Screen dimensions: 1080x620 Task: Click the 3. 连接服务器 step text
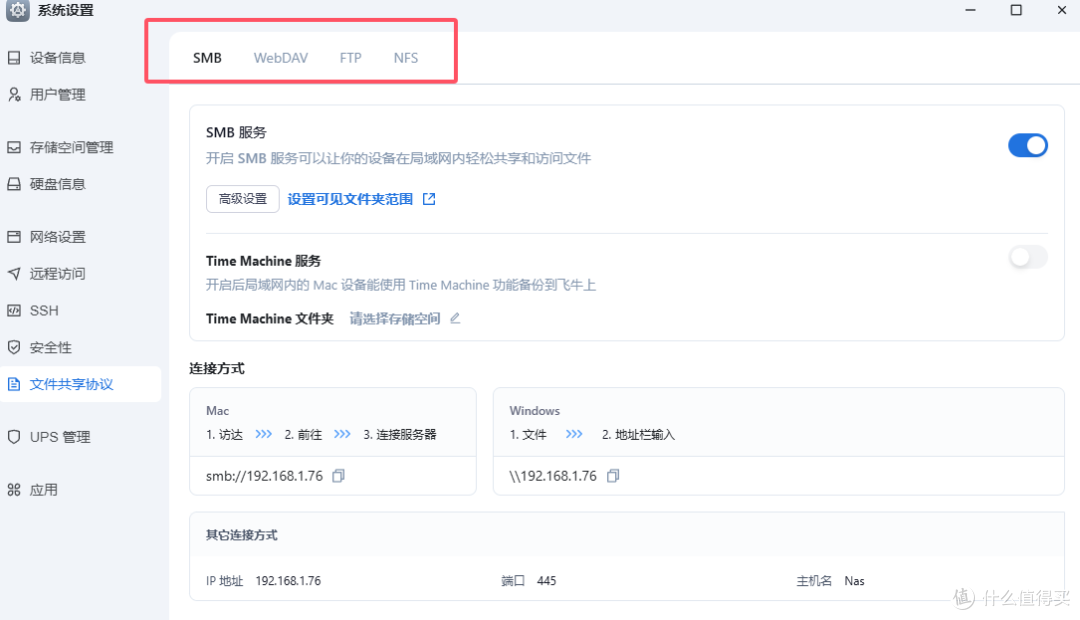click(400, 435)
